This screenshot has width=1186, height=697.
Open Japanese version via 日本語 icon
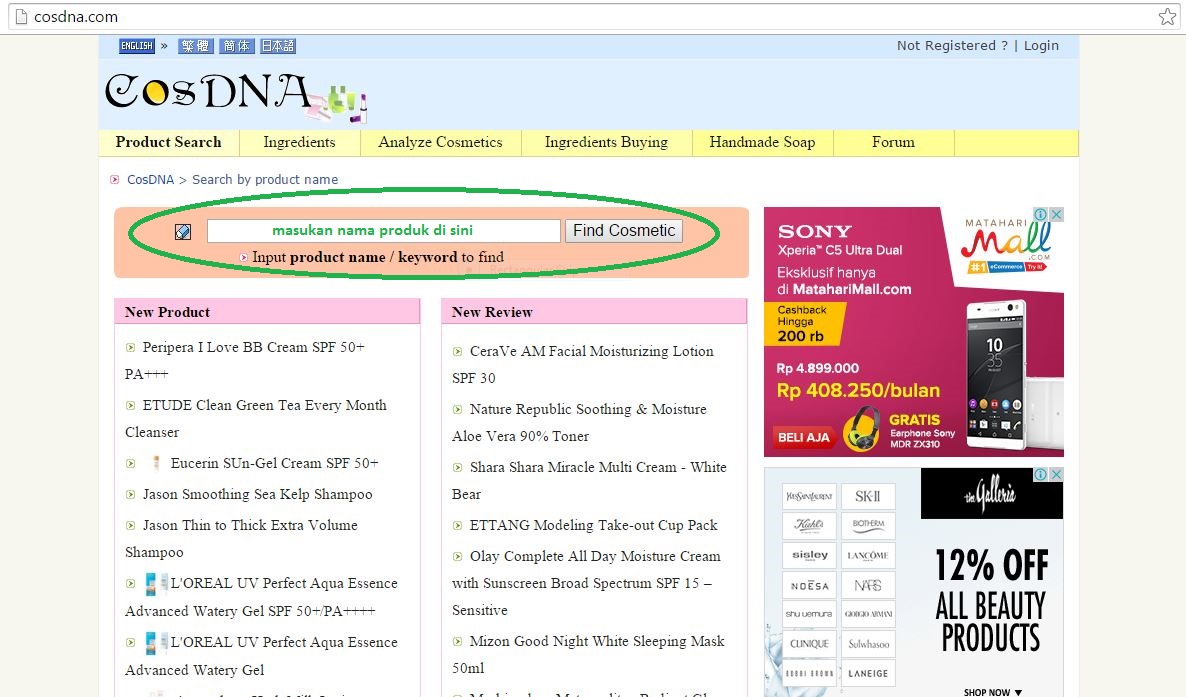click(278, 45)
